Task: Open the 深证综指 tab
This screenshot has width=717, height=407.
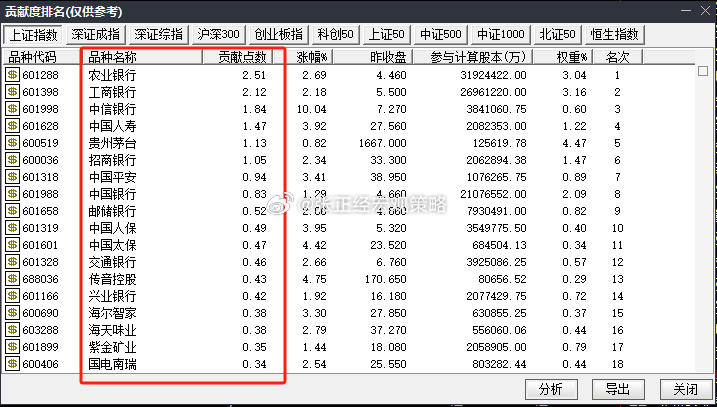Action: click(158, 34)
